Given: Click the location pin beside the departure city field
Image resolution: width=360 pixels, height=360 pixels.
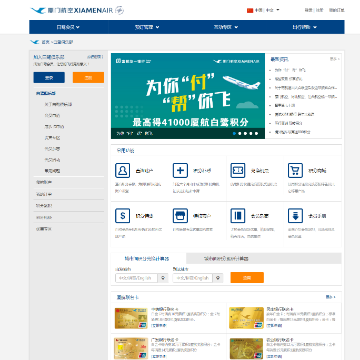Looking at the screenshot, I should (x=163, y=278).
